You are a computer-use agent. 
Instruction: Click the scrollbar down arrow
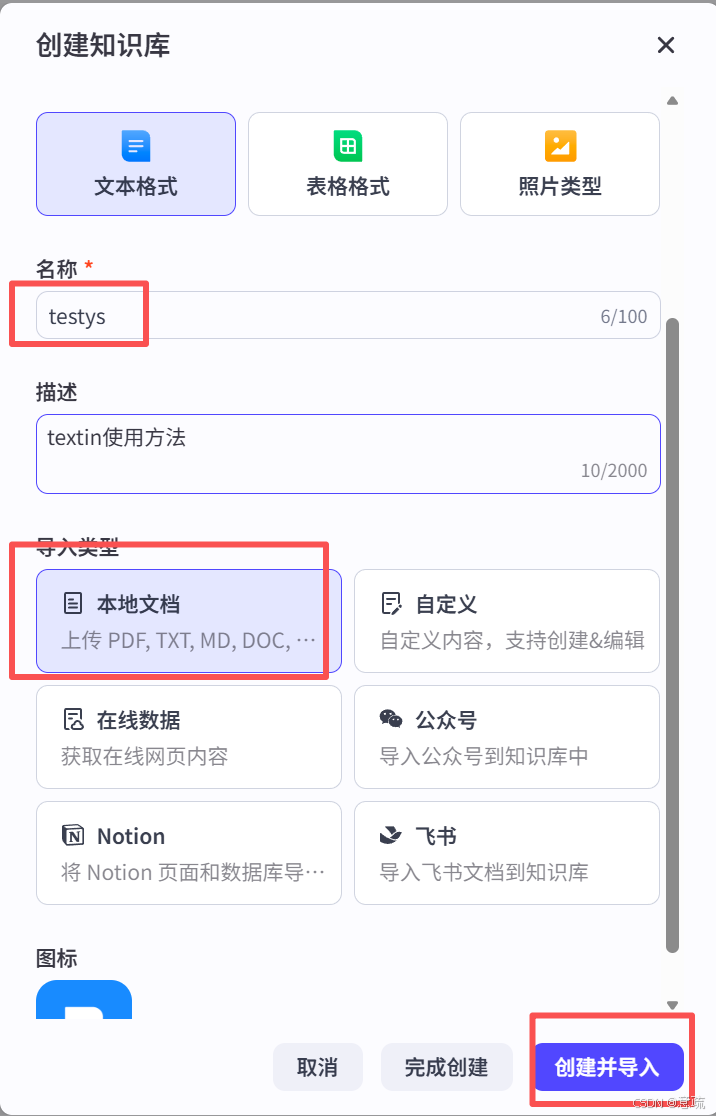672,1005
